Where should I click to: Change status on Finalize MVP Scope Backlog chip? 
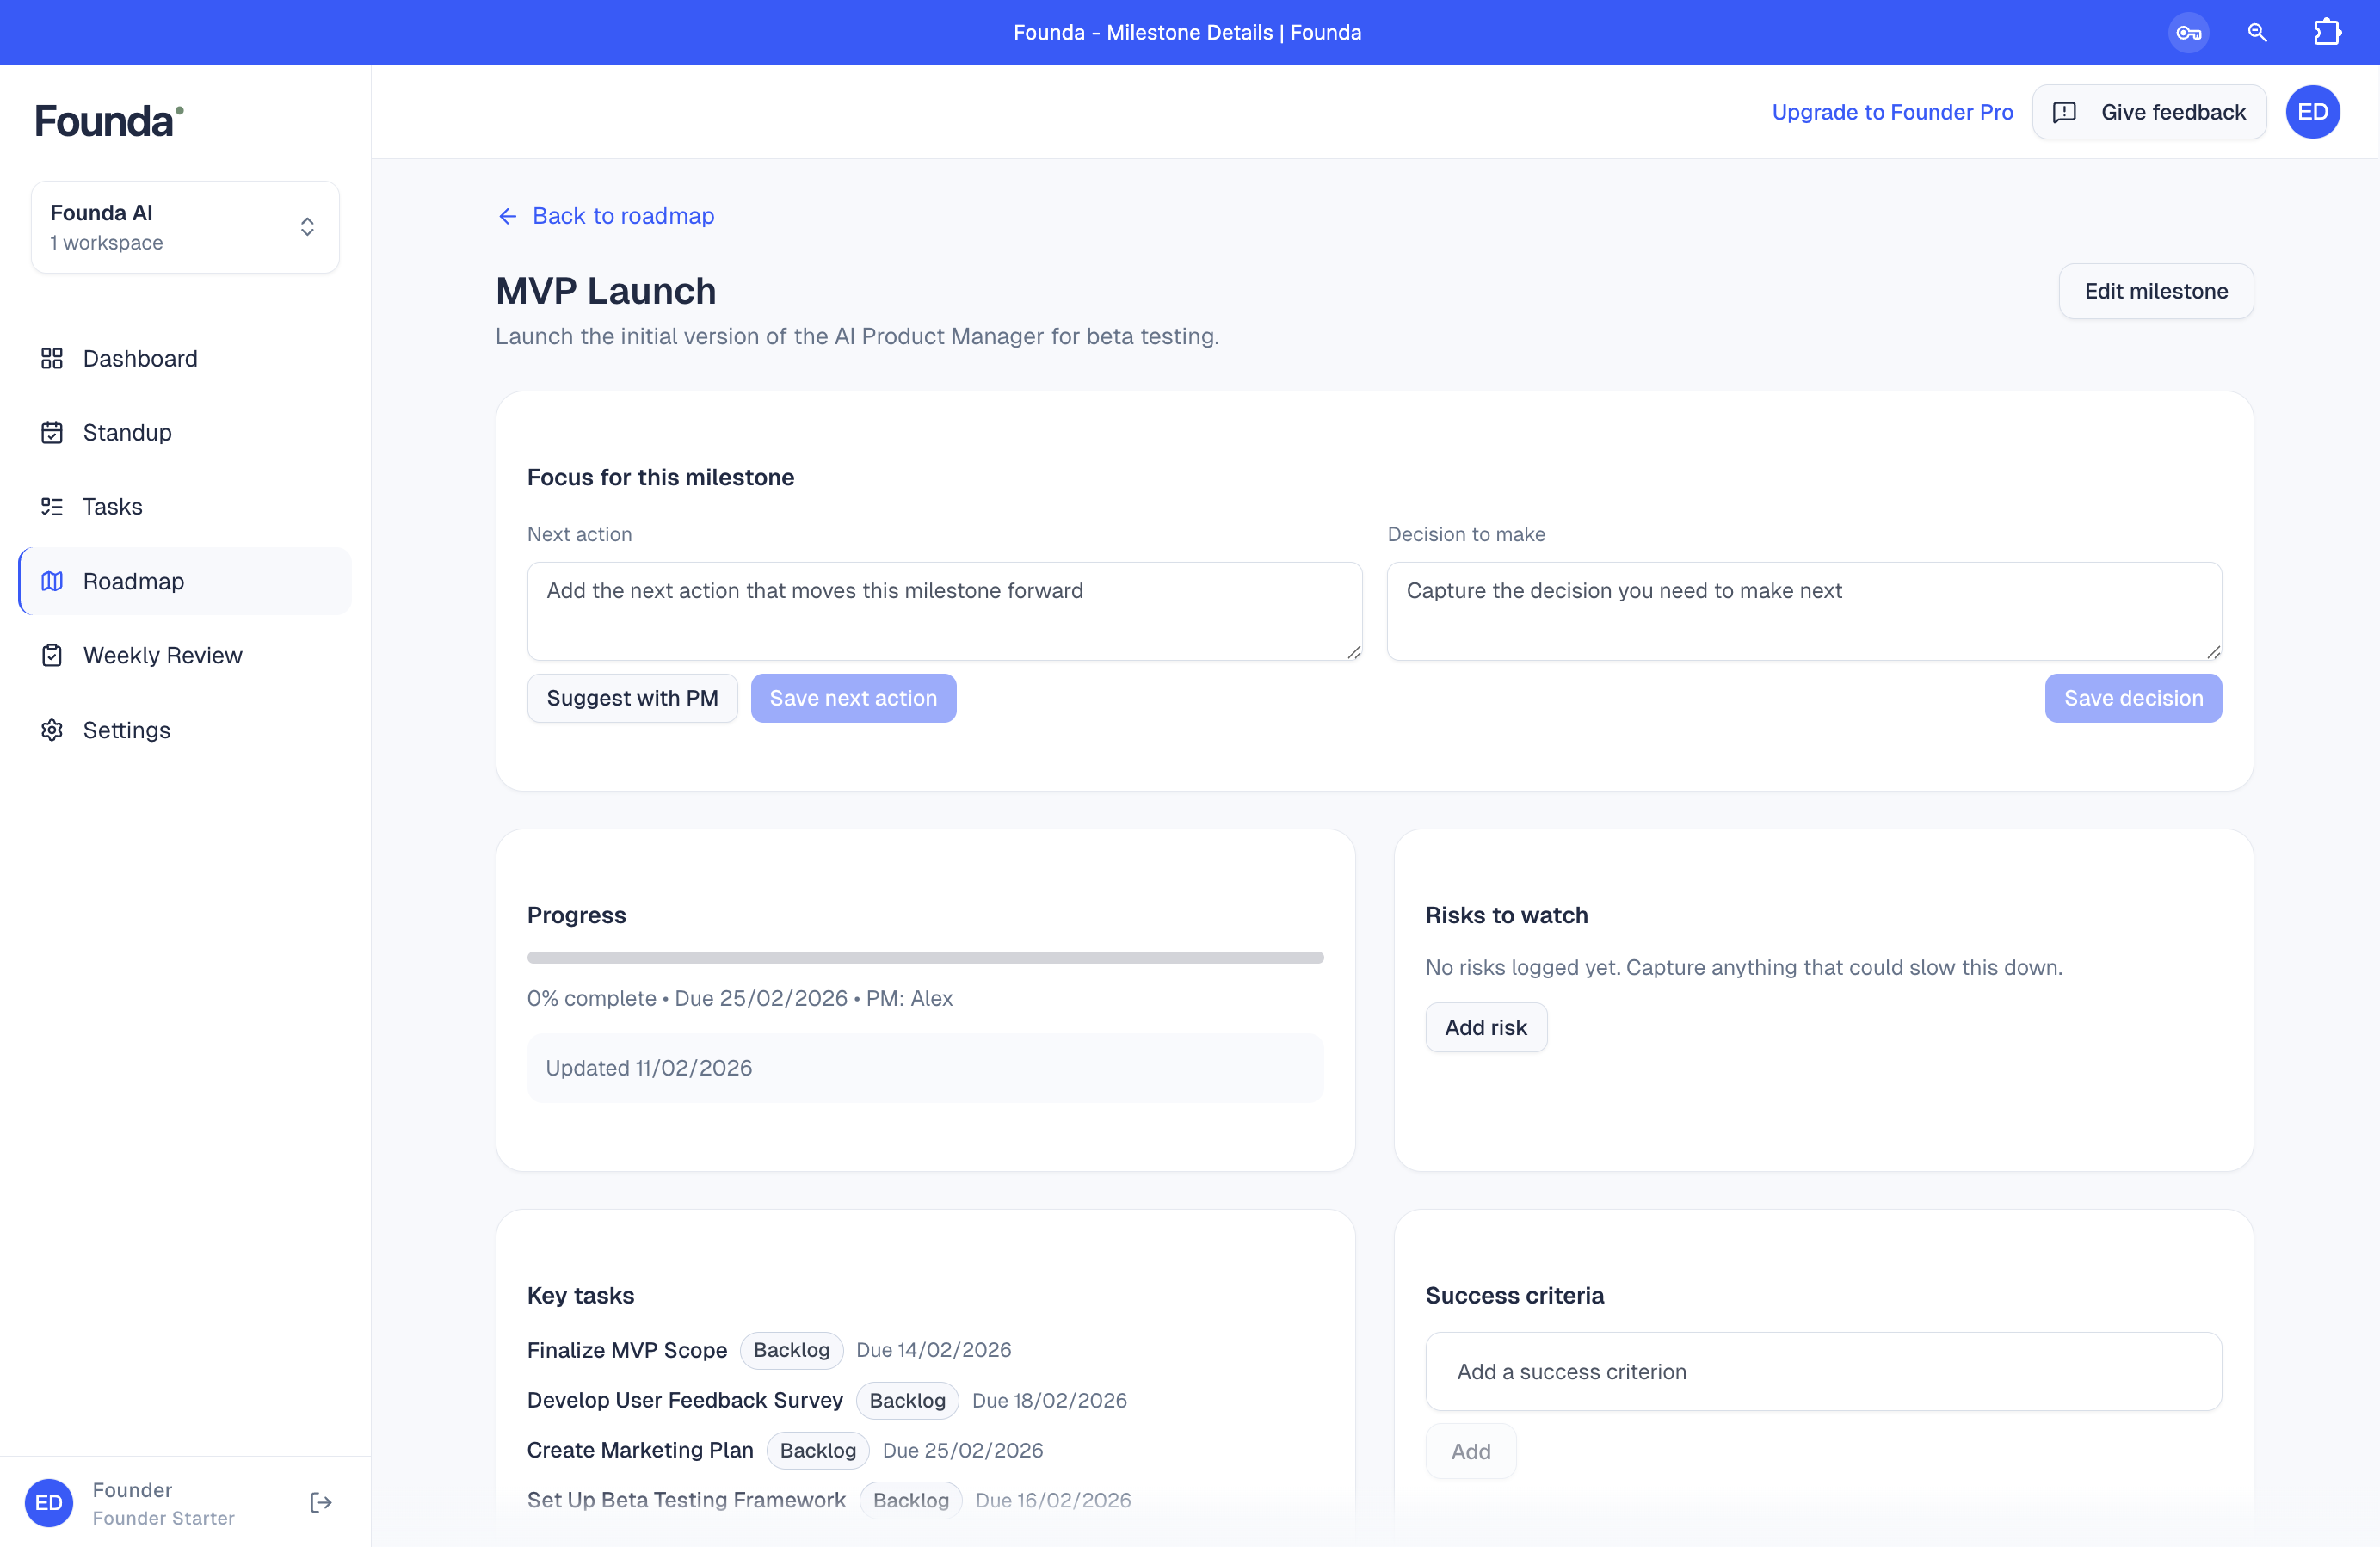(x=791, y=1350)
